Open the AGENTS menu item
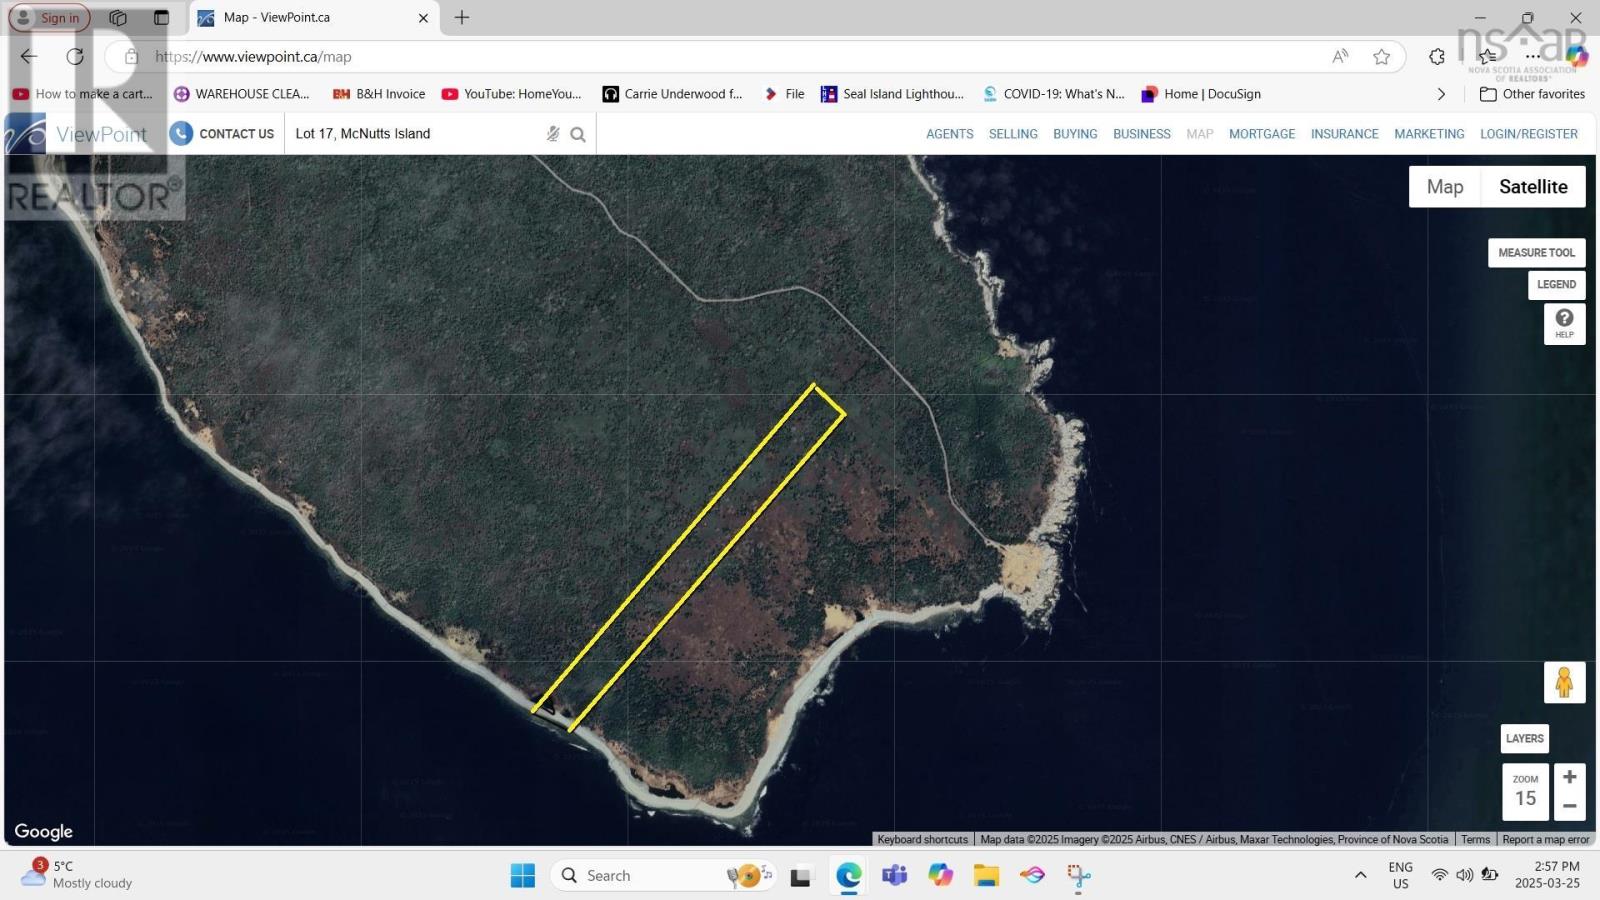Viewport: 1600px width, 900px height. click(949, 134)
